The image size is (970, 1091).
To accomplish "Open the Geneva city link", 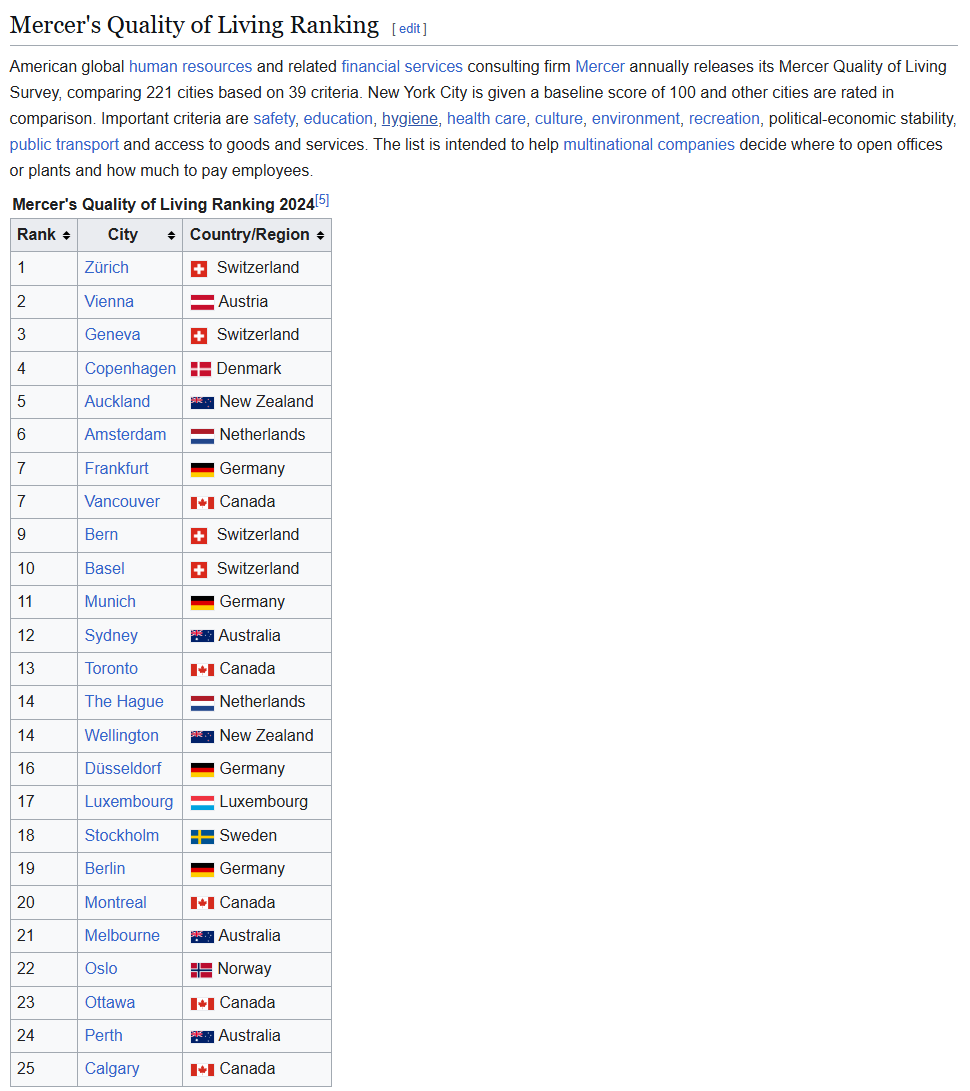I will (113, 335).
